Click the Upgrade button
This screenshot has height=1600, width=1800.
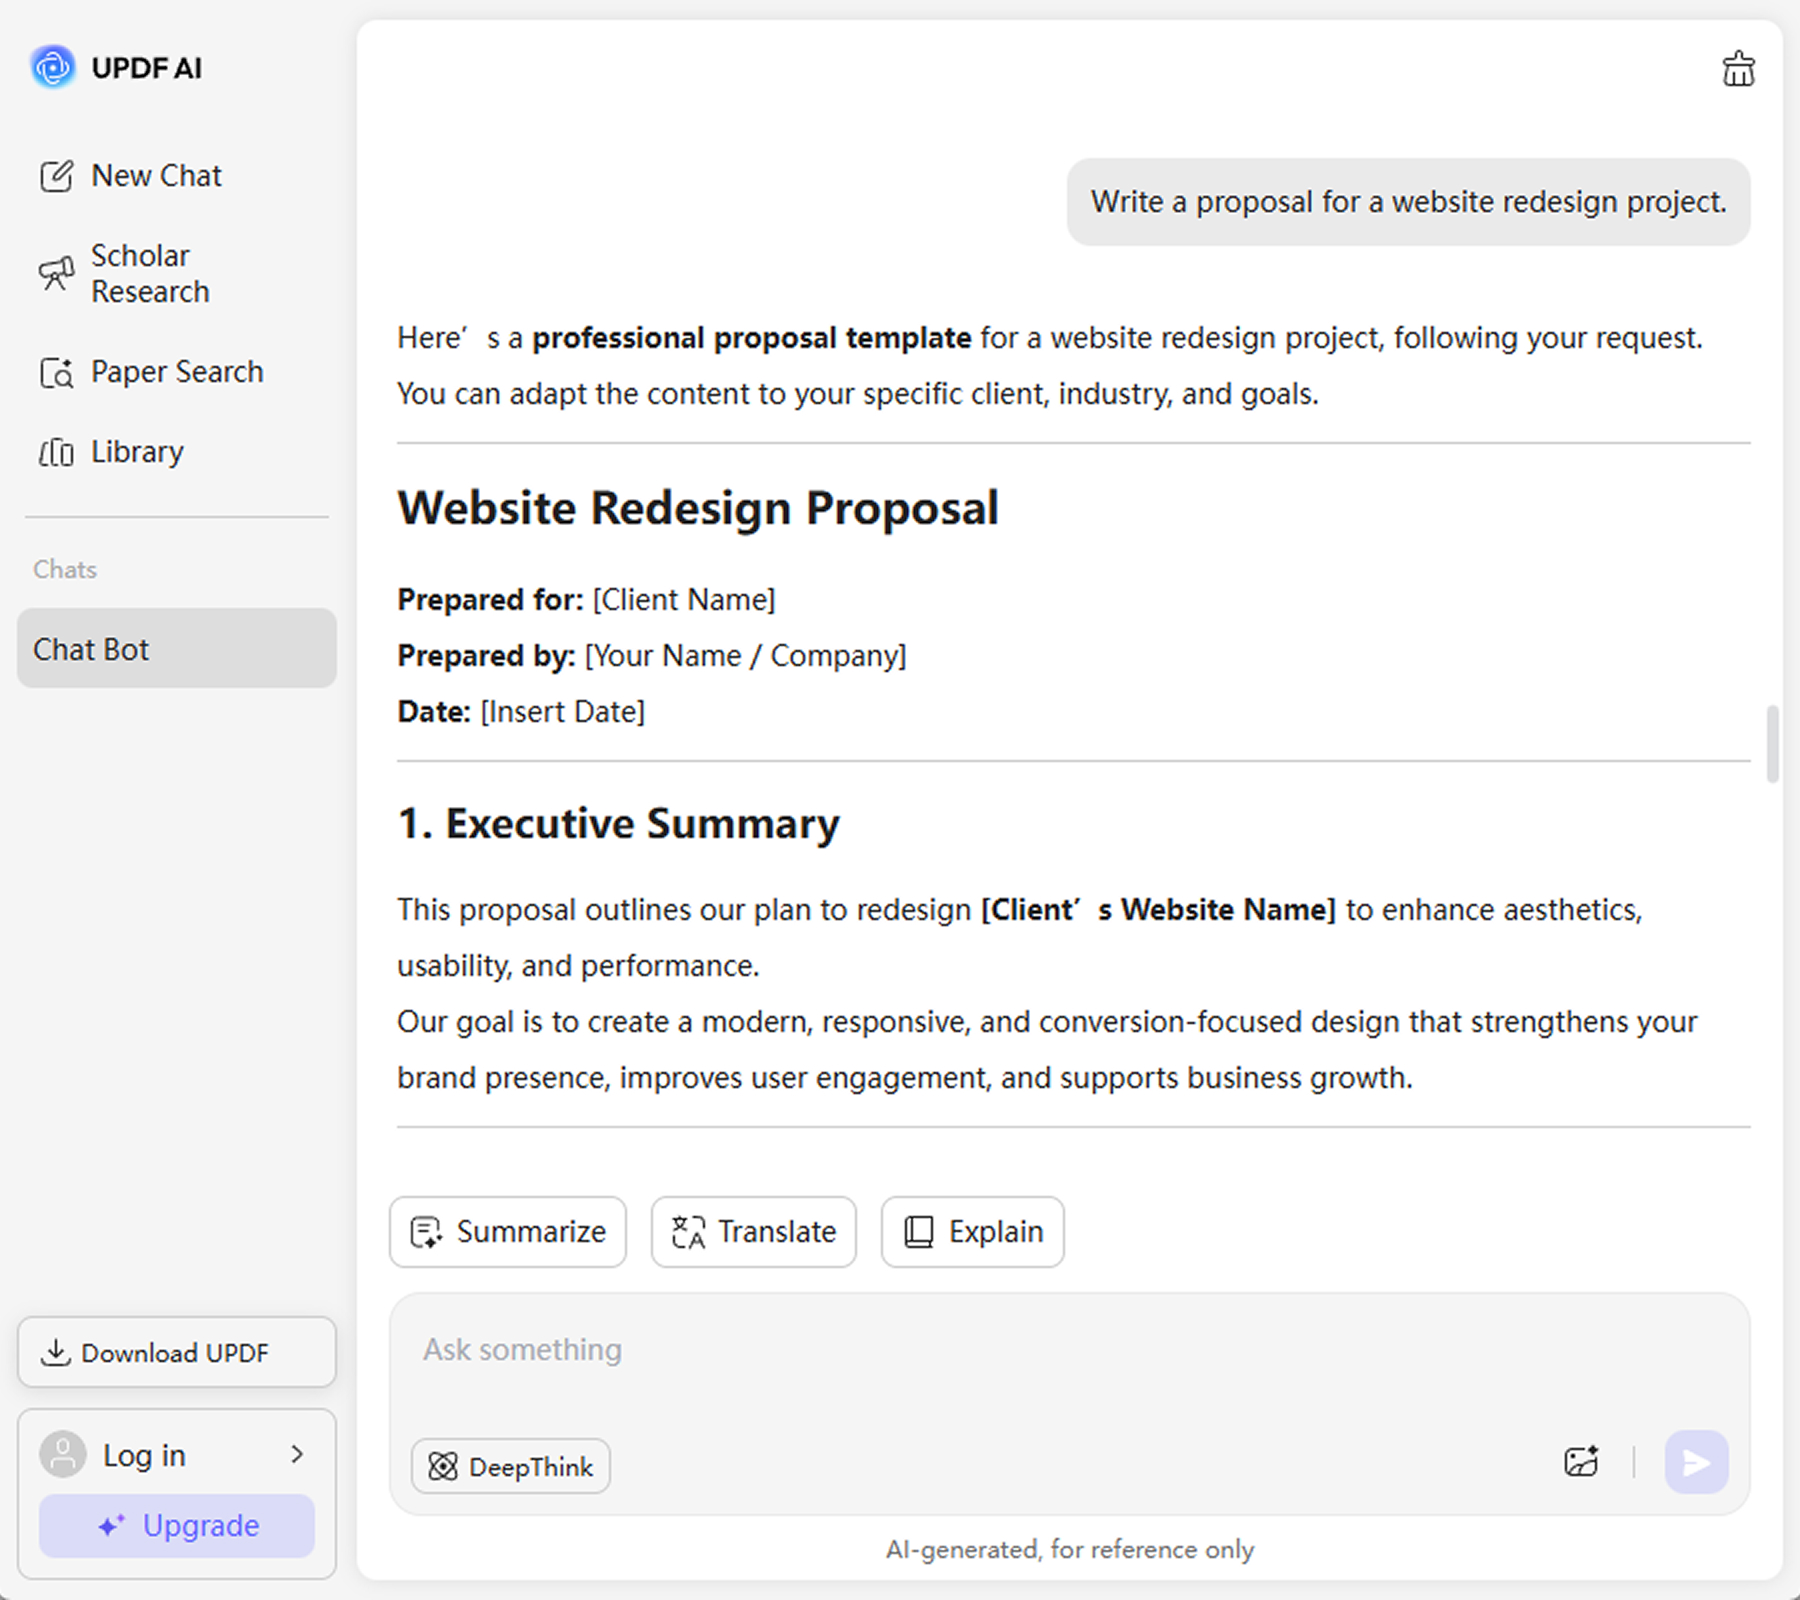(177, 1525)
